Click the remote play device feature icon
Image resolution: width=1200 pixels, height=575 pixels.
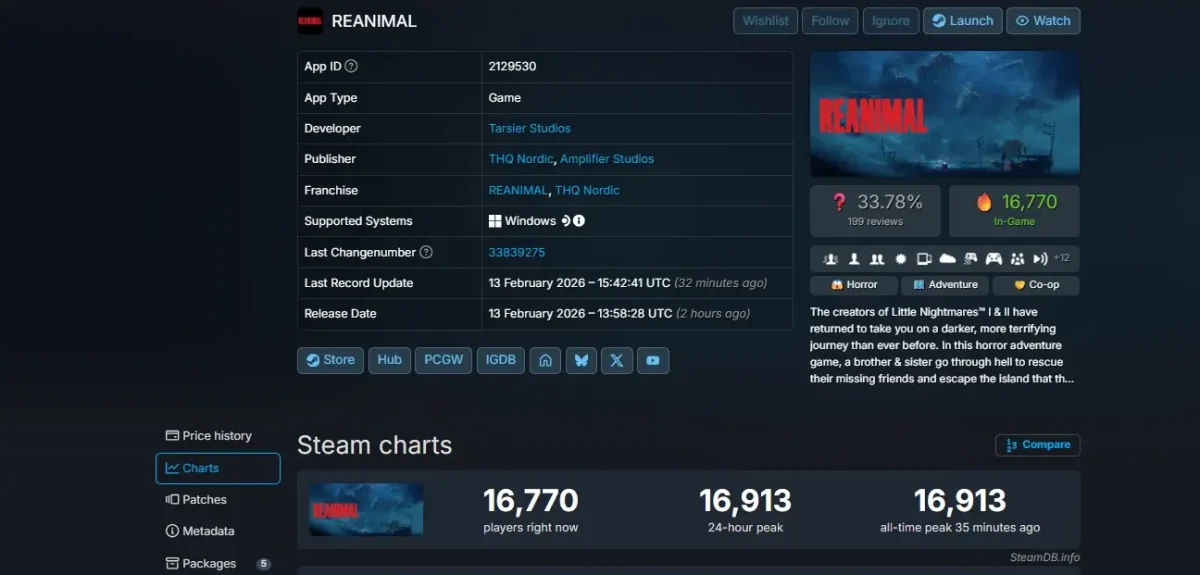(924, 258)
